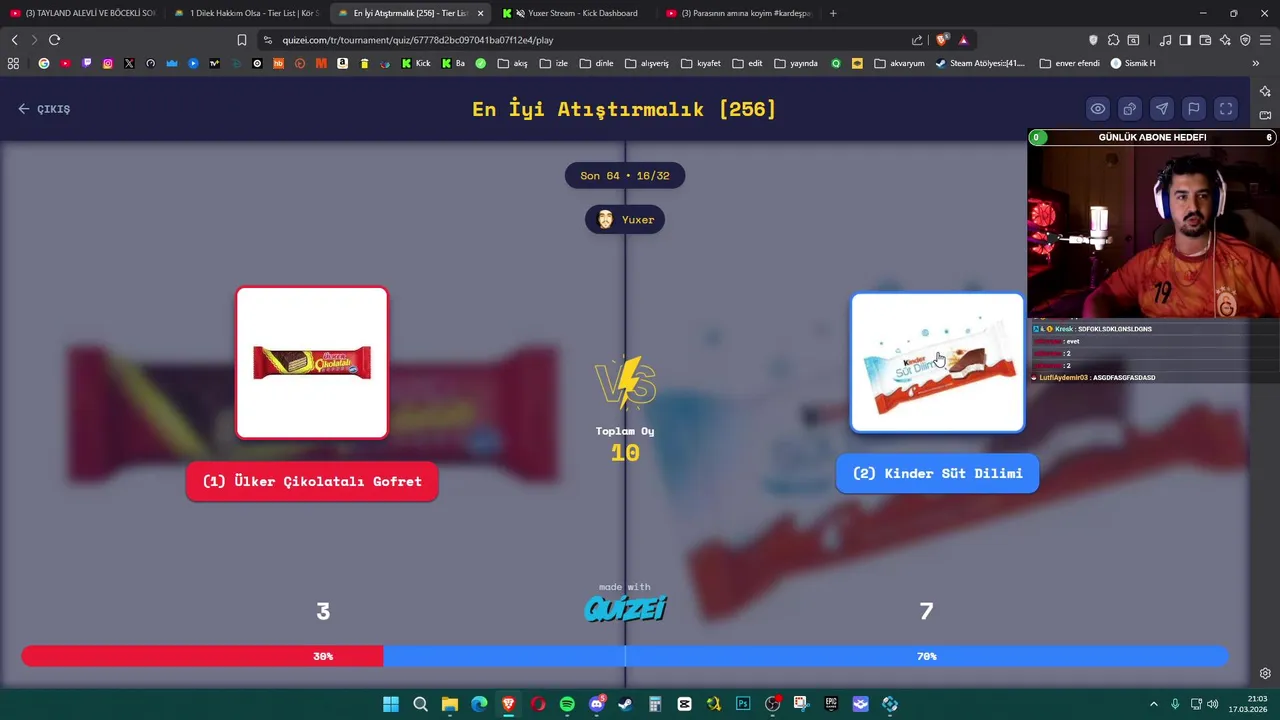1280x720 pixels.
Task: Open Photoshop from the taskbar
Action: click(743, 704)
